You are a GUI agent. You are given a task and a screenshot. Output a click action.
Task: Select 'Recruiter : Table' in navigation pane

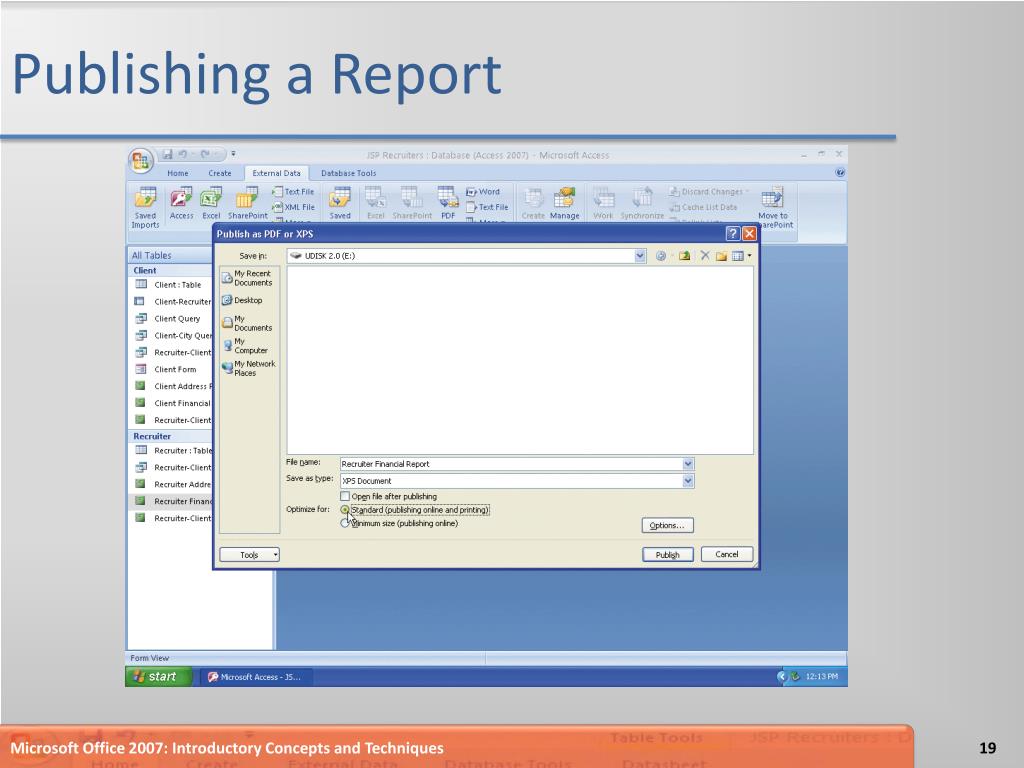tap(171, 451)
